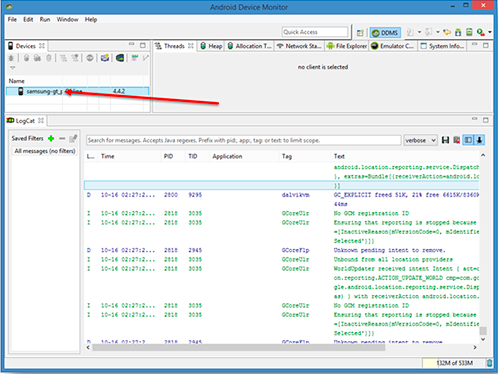Image resolution: width=498 pixels, height=374 pixels.
Task: Switch to the Threads tab
Action: pyautogui.click(x=174, y=46)
